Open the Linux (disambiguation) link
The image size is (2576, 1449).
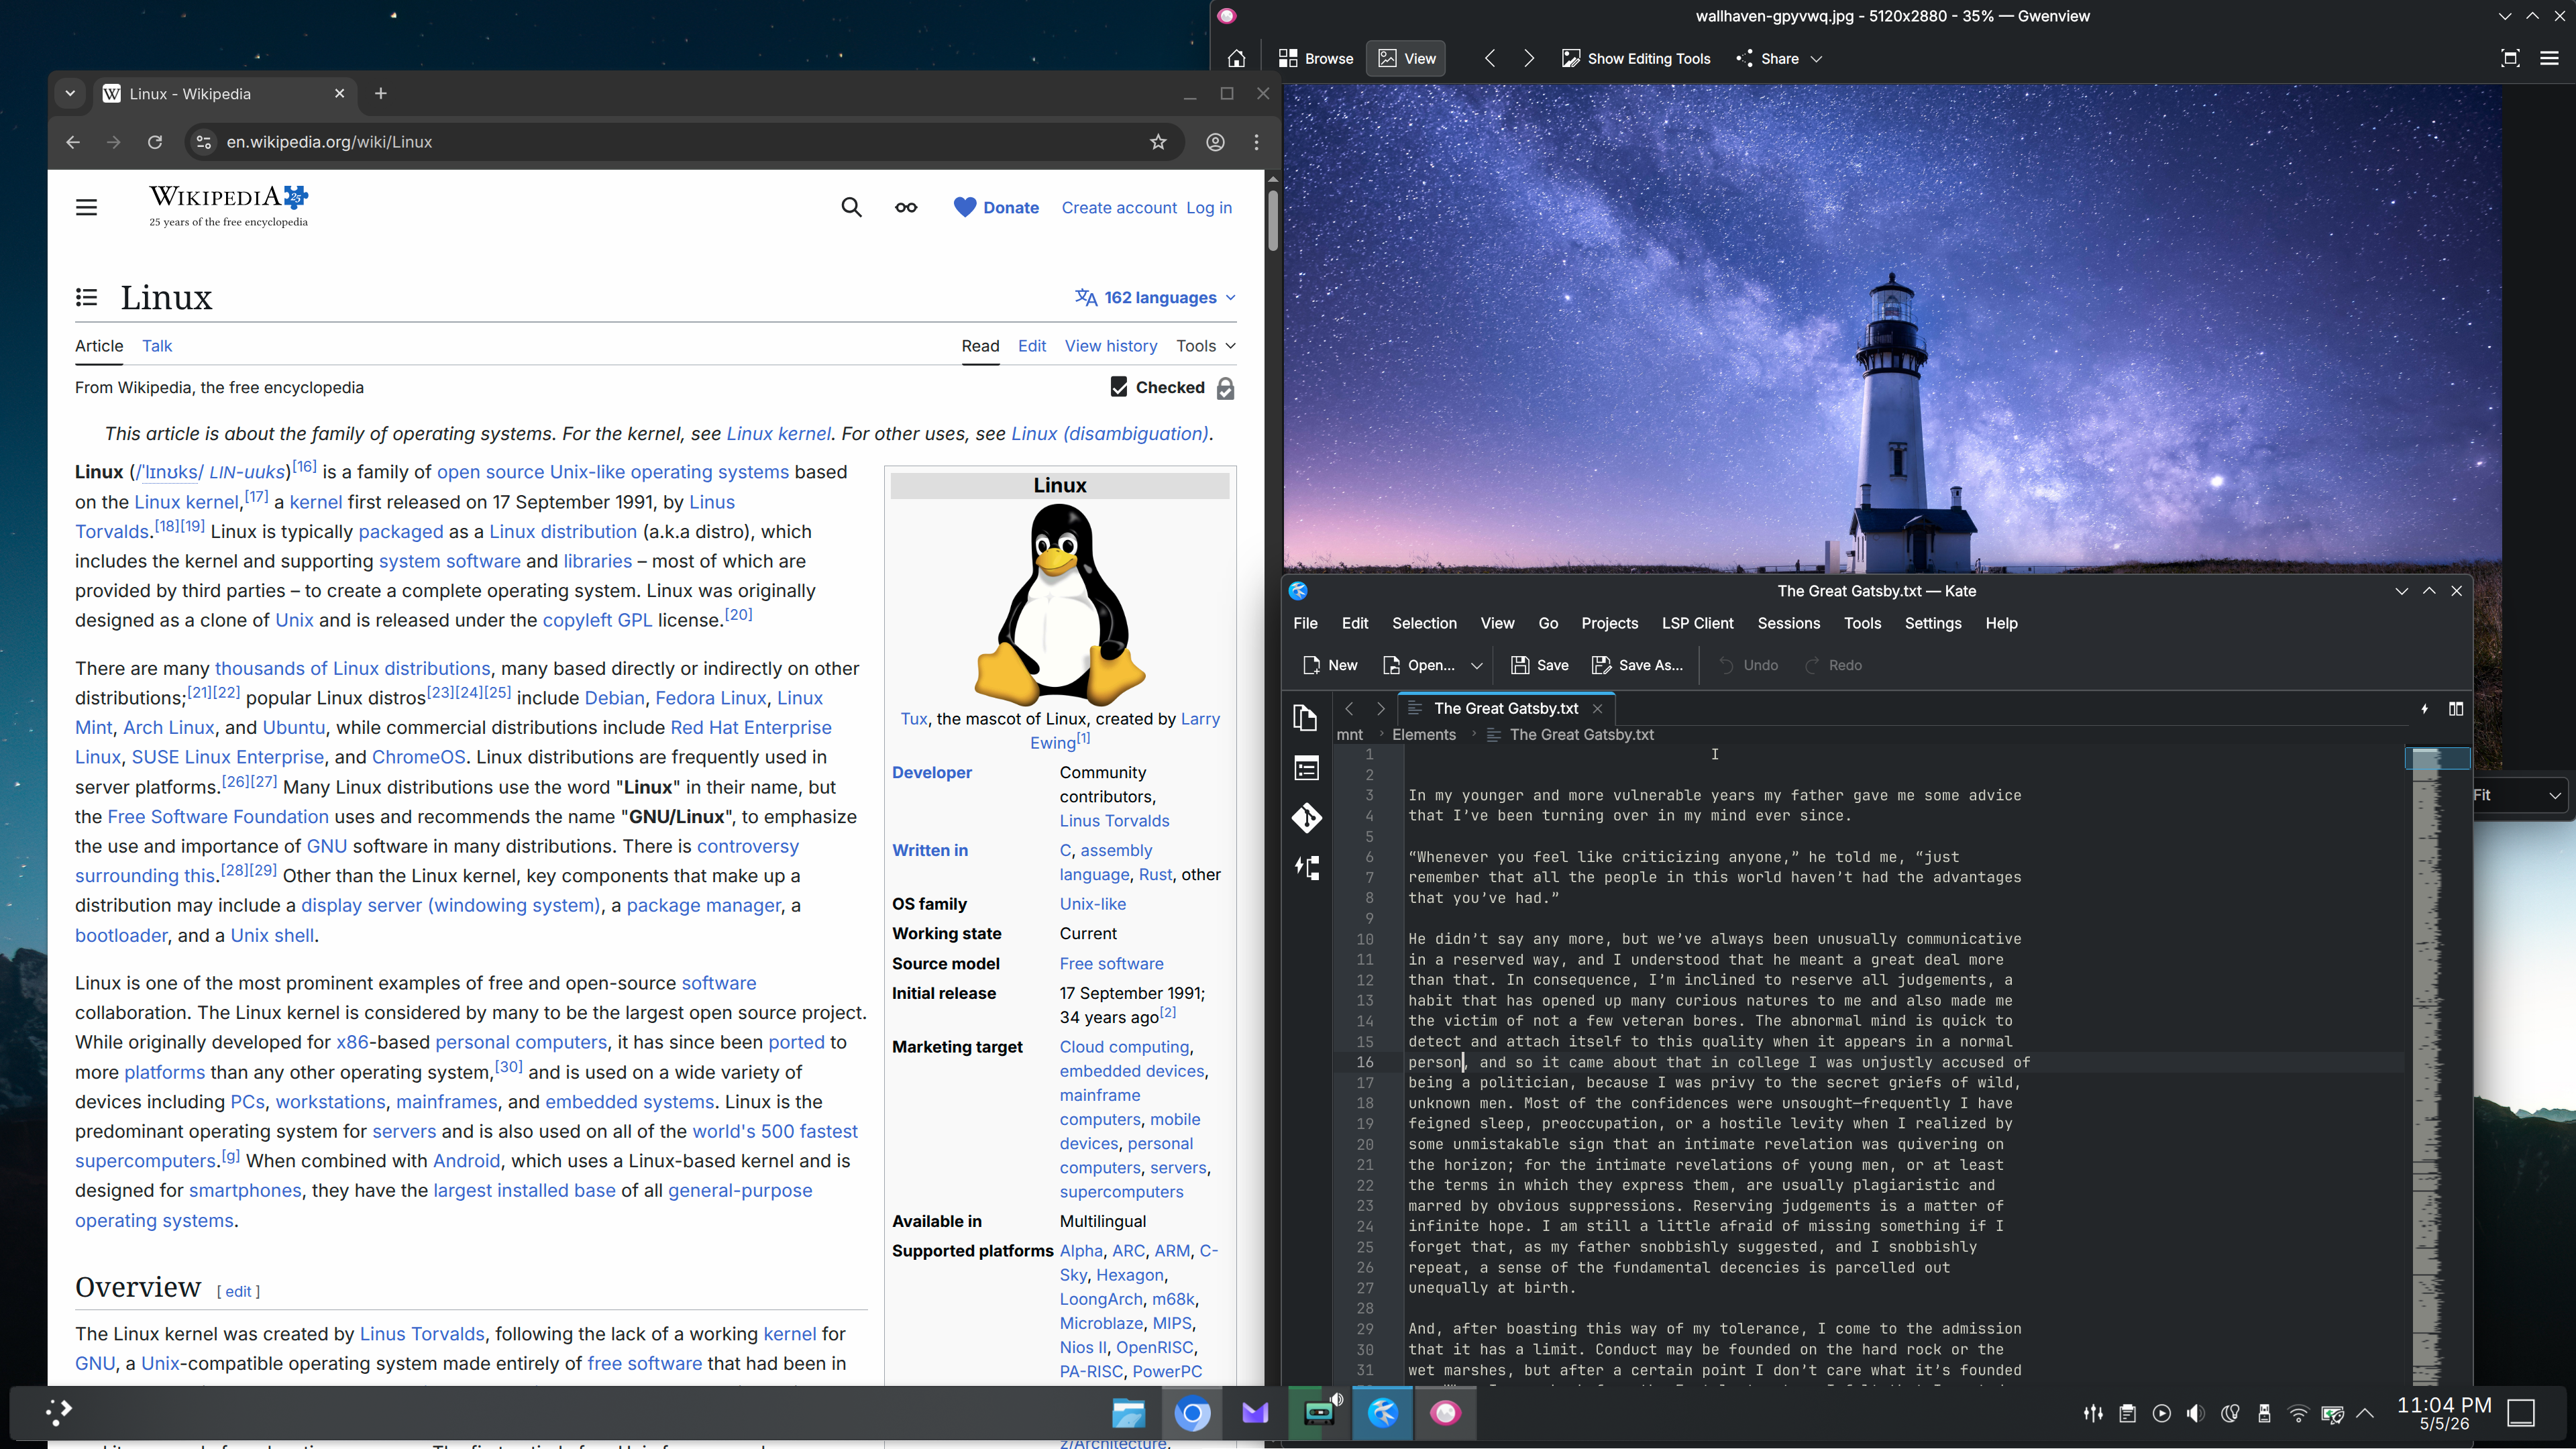tap(1110, 434)
